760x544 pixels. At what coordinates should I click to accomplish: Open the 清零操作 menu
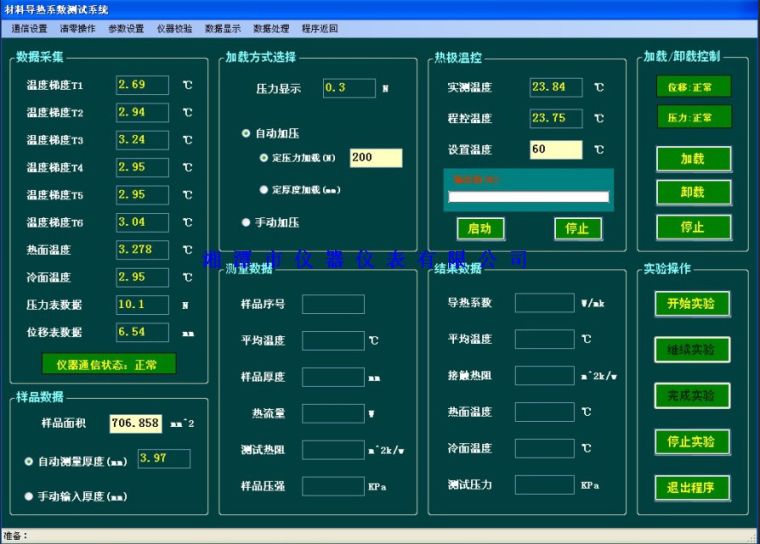78,29
